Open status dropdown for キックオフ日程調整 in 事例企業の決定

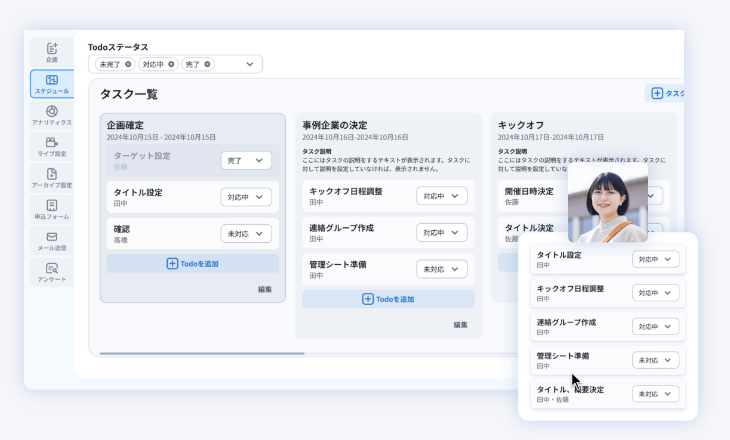point(441,196)
